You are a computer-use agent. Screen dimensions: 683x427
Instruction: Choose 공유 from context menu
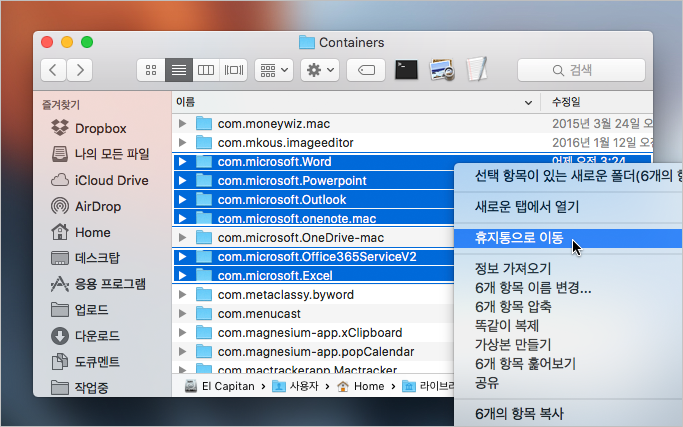coord(568,383)
